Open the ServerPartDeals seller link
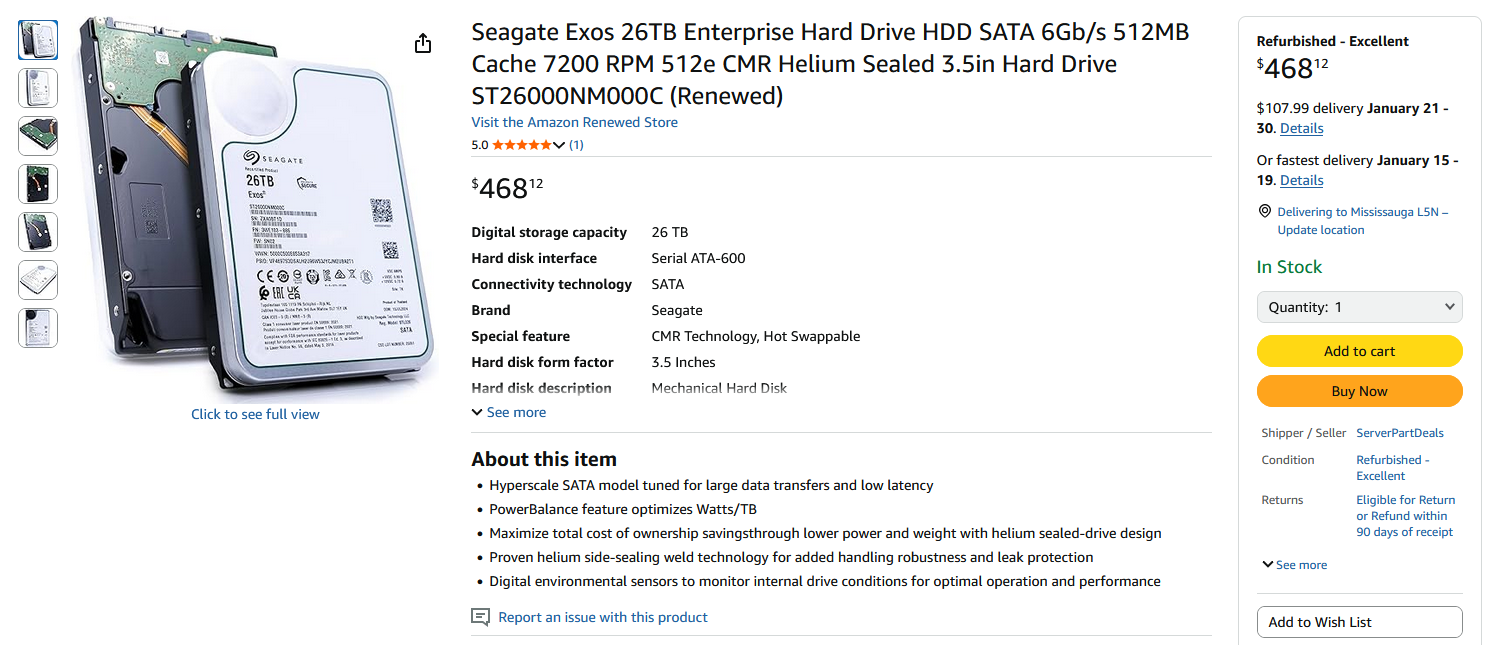 [1399, 433]
